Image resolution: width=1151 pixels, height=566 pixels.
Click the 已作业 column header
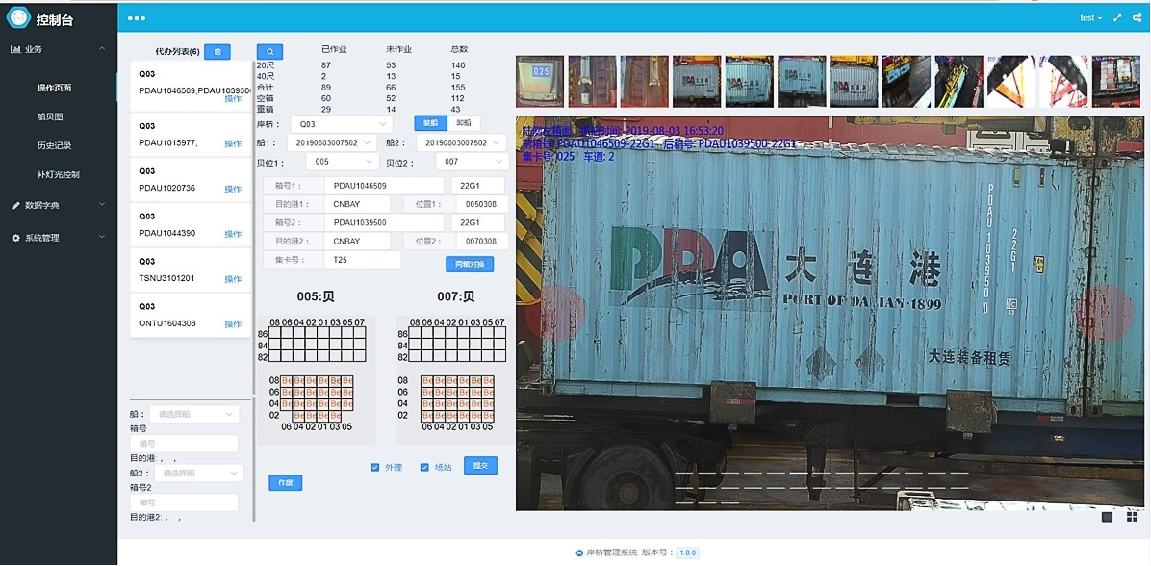tap(334, 50)
